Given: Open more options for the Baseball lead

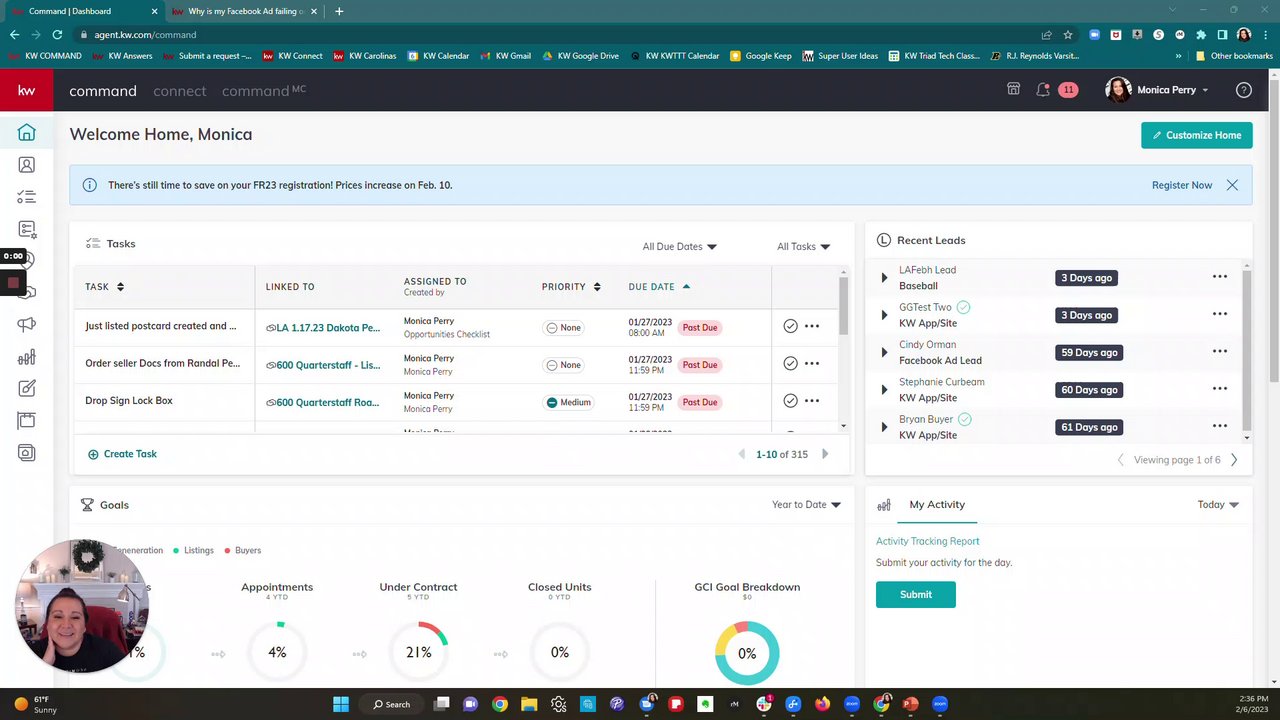Looking at the screenshot, I should (x=1220, y=277).
